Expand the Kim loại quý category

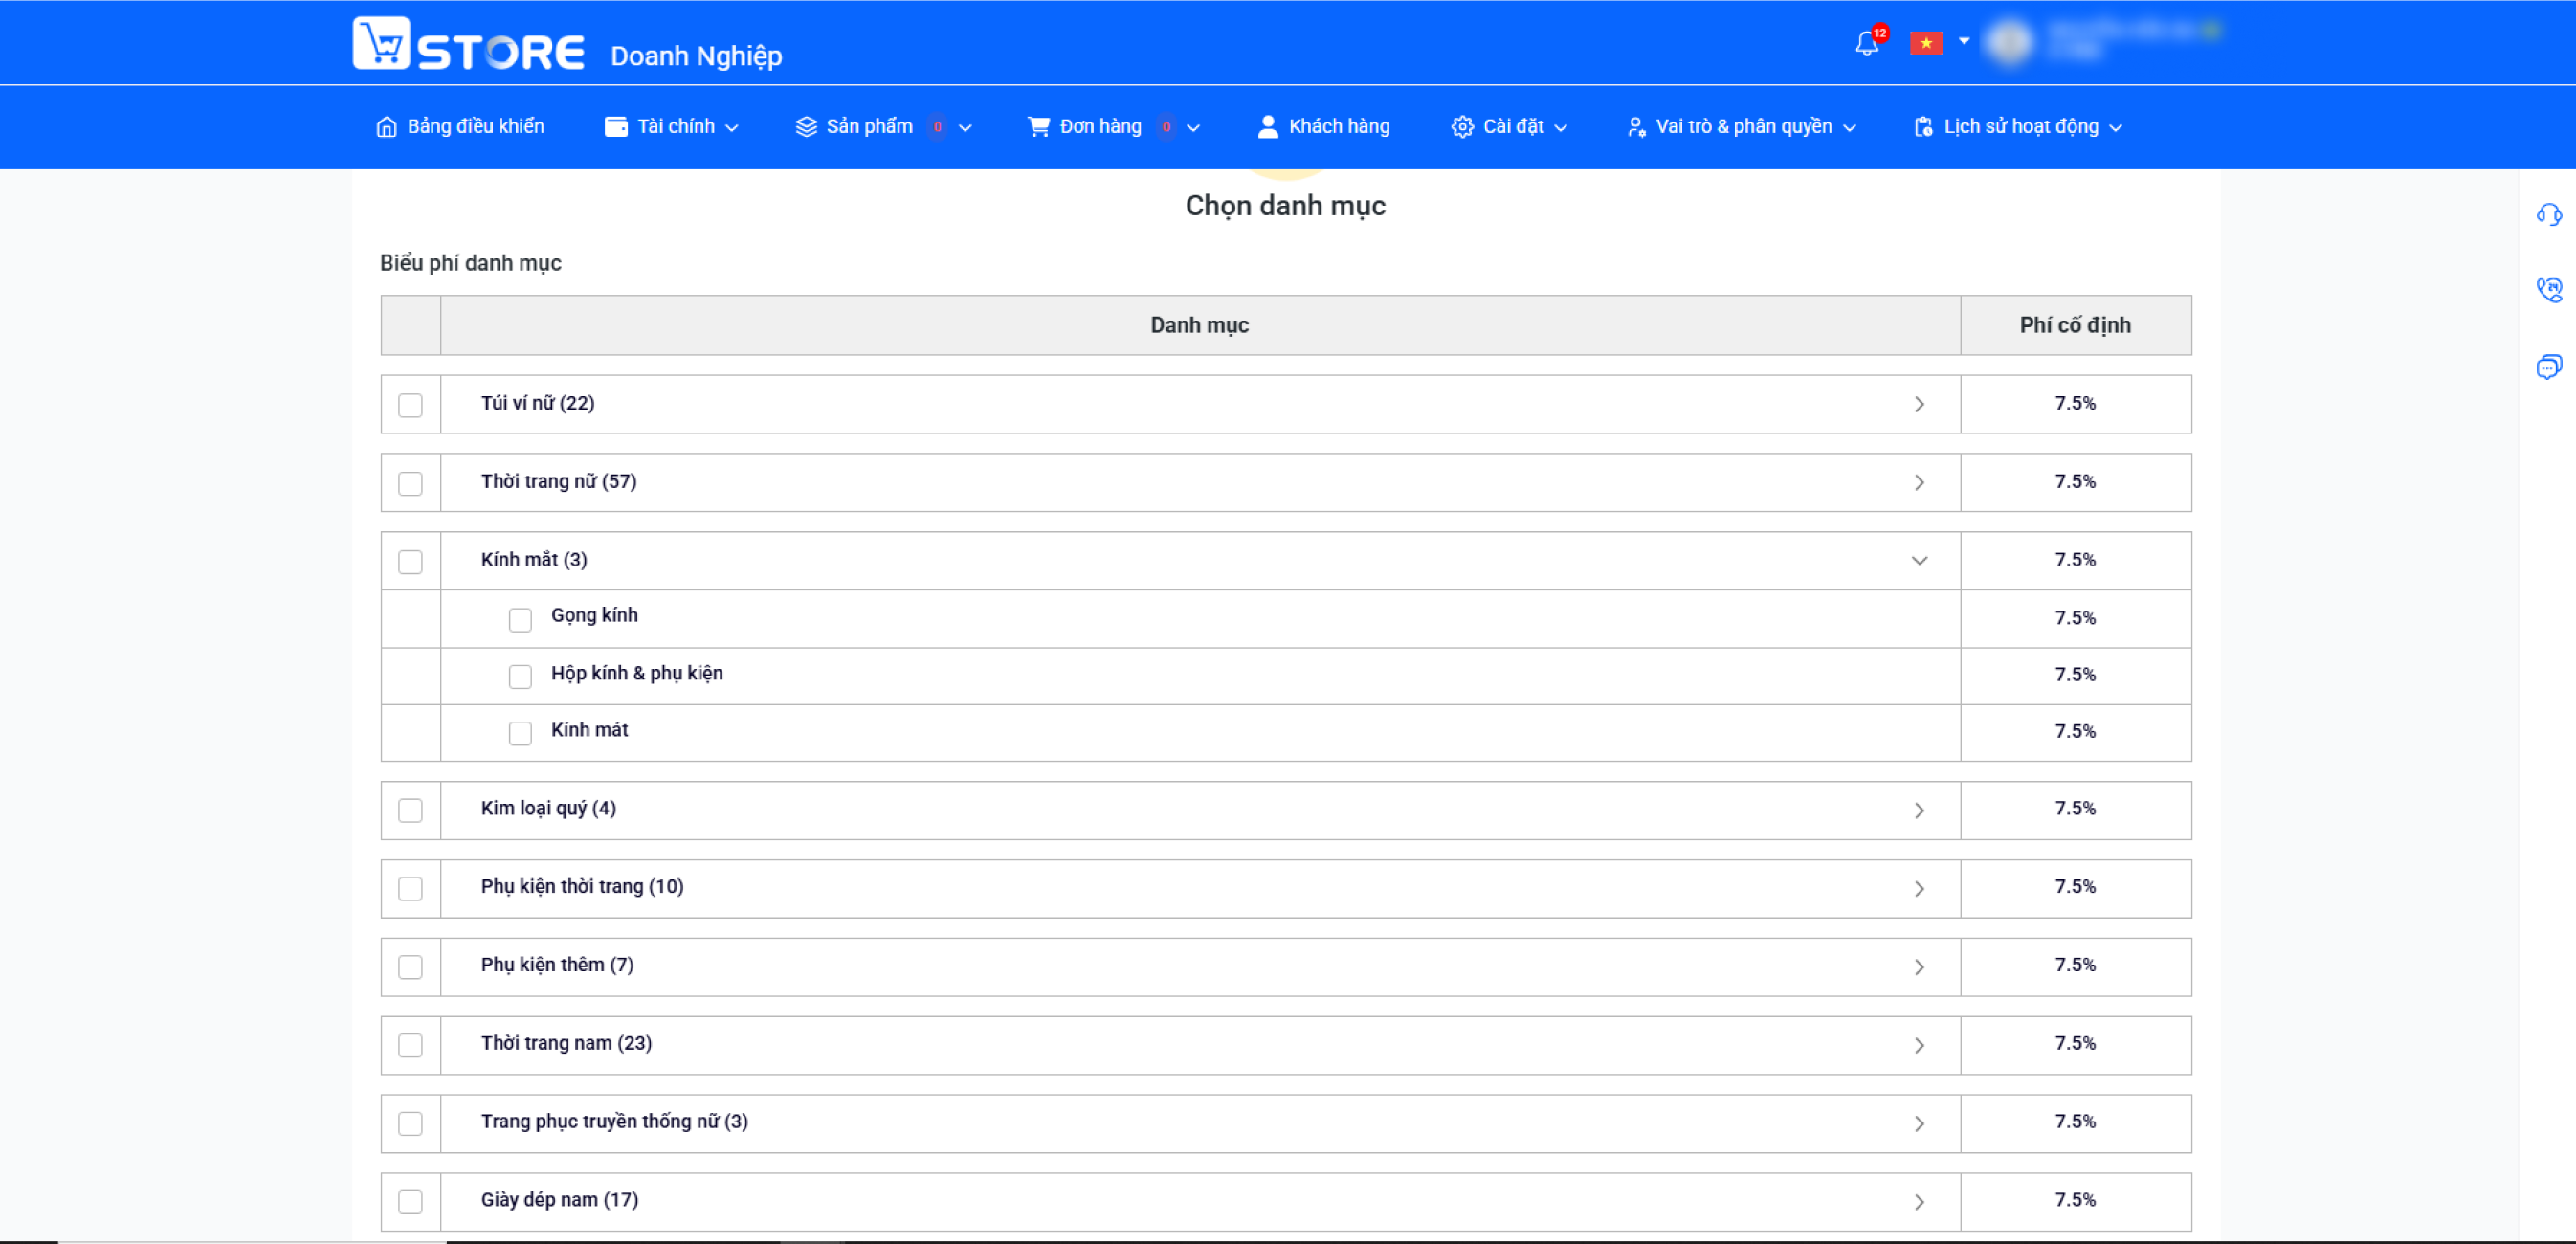(1919, 810)
